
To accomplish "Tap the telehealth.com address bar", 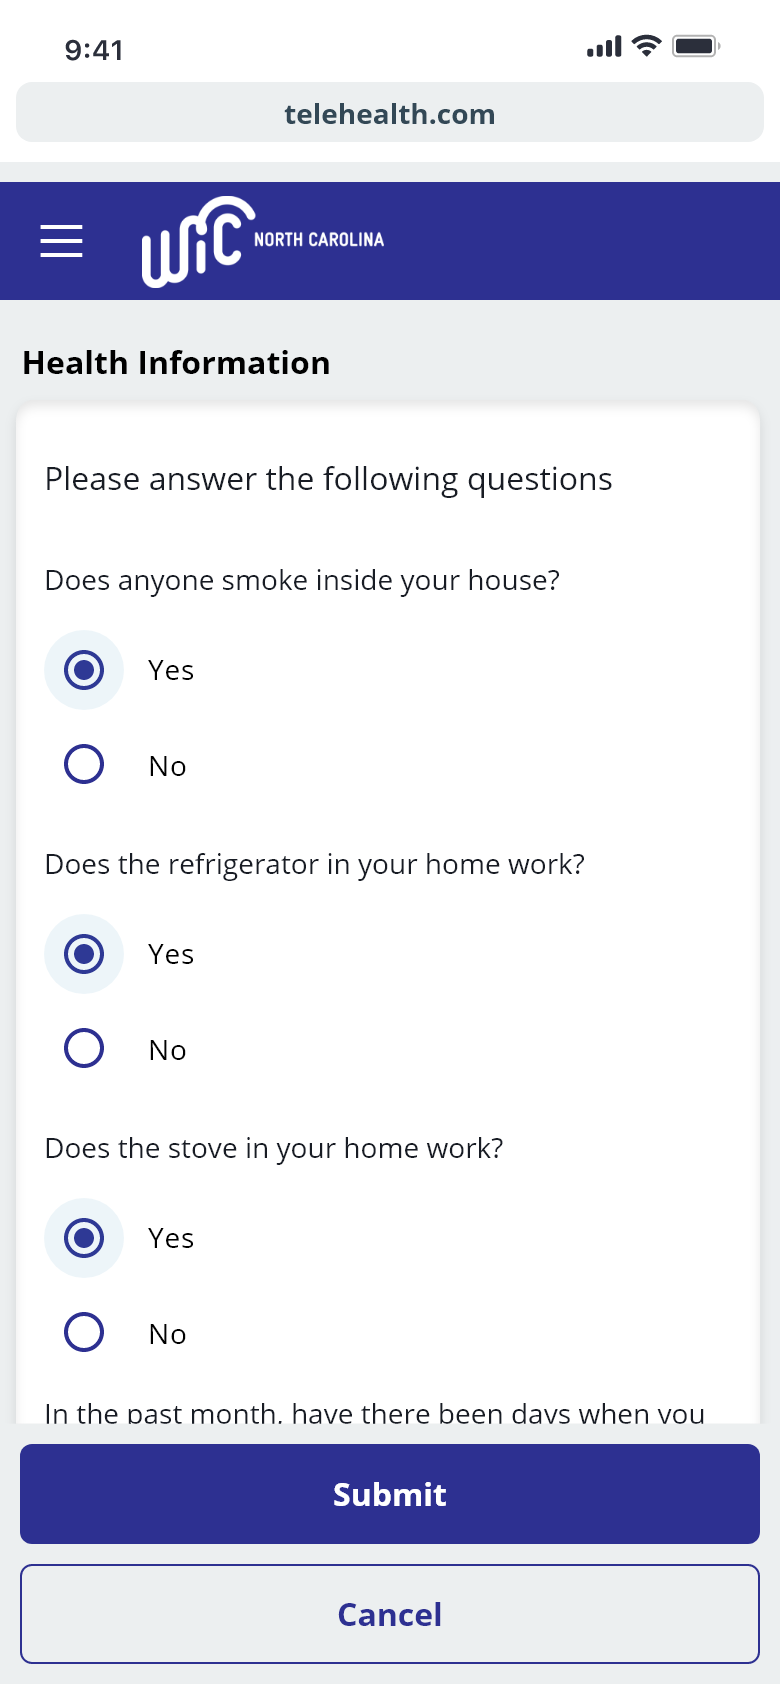I will 390,113.
